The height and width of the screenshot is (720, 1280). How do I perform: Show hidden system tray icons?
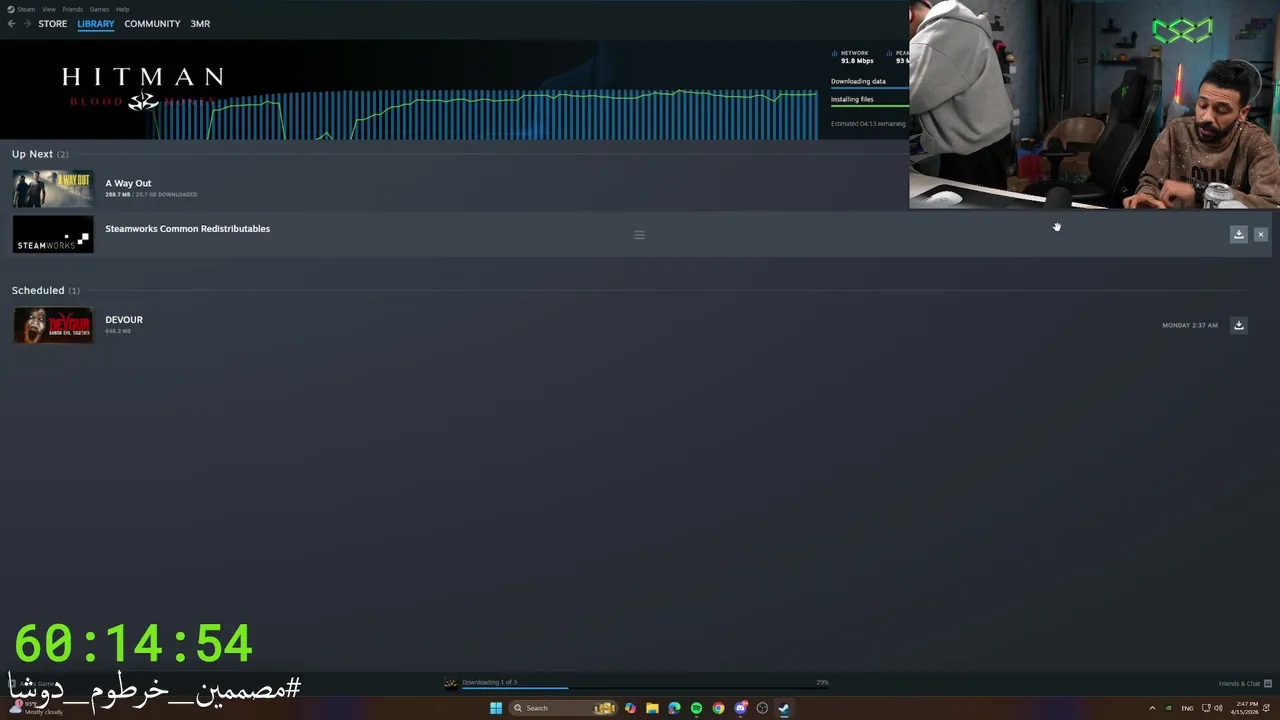1152,708
